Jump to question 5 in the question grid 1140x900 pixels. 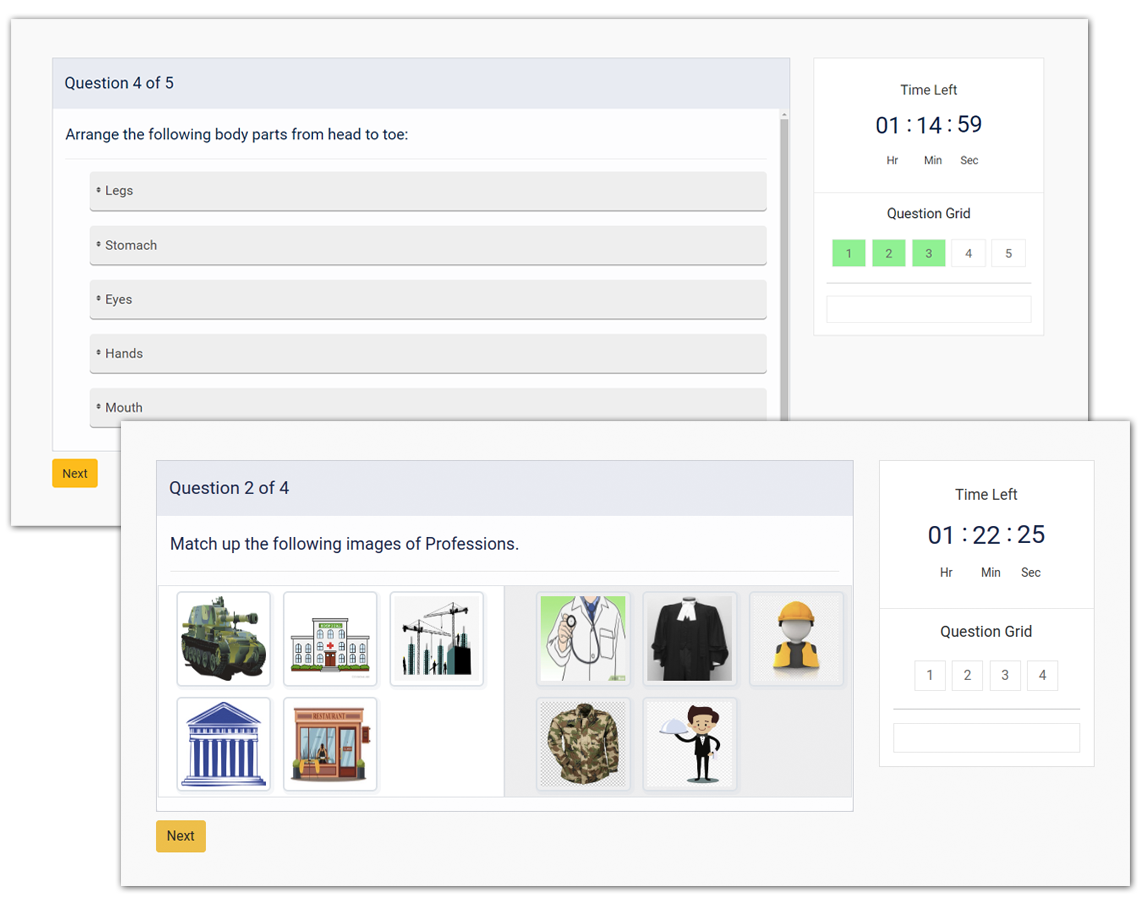coord(1008,253)
